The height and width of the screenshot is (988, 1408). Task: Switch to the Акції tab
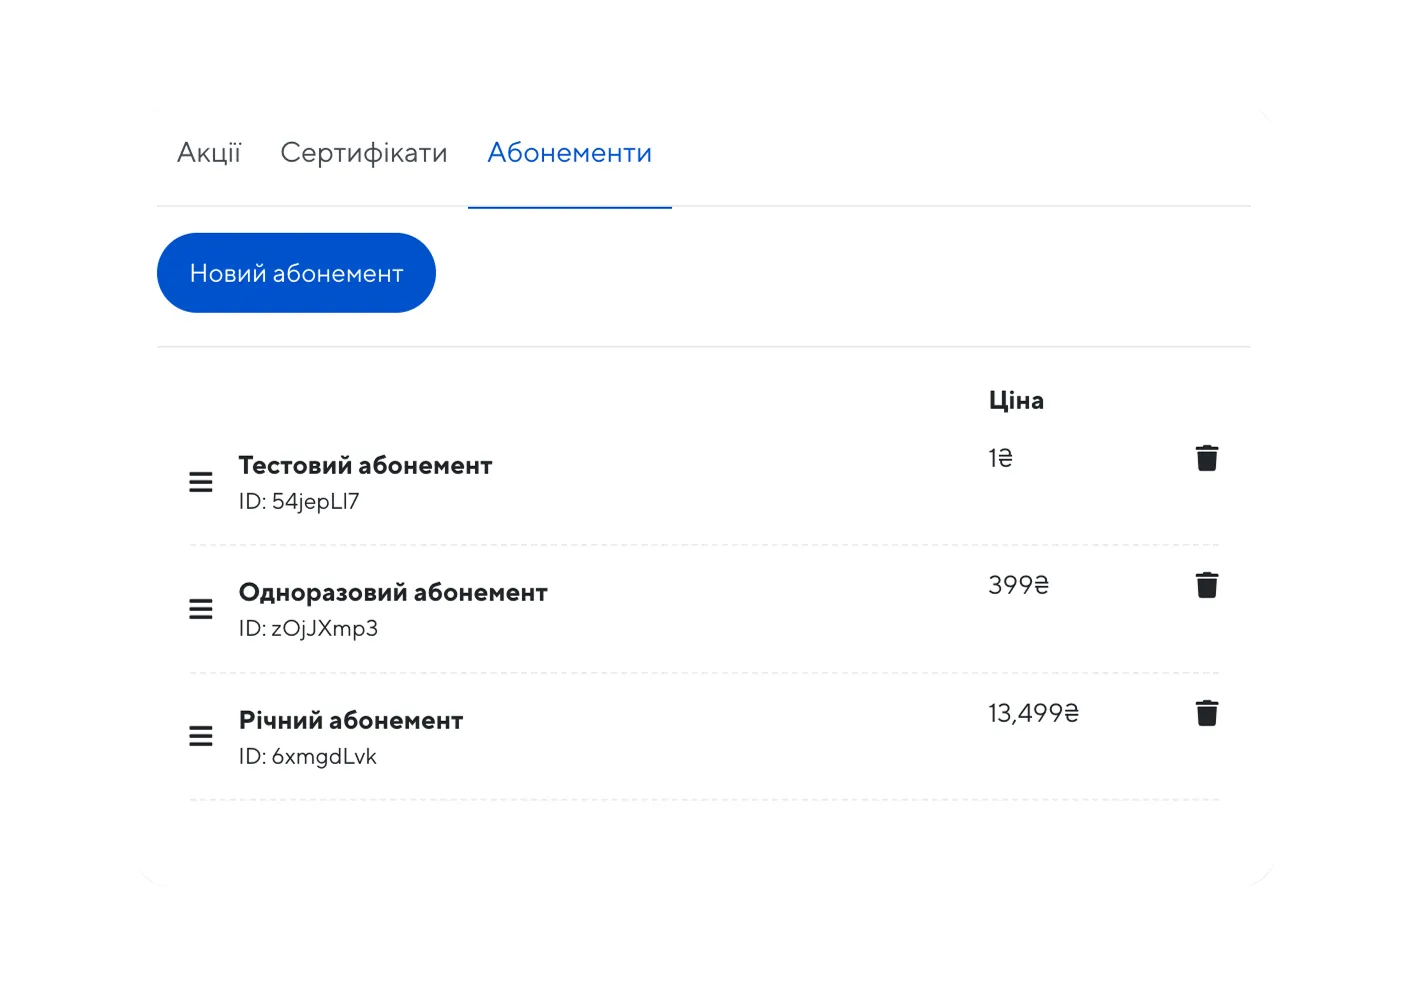pos(209,153)
